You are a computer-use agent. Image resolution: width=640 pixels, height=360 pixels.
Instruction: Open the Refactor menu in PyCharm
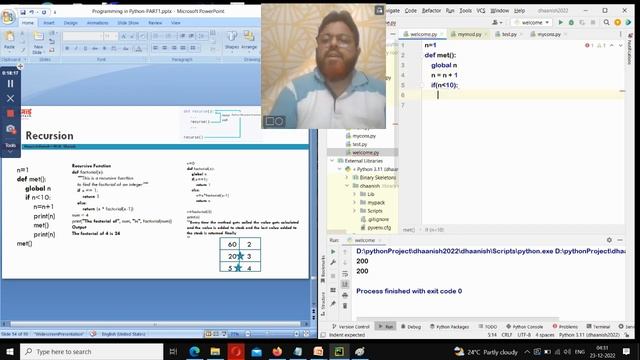[x=431, y=11]
